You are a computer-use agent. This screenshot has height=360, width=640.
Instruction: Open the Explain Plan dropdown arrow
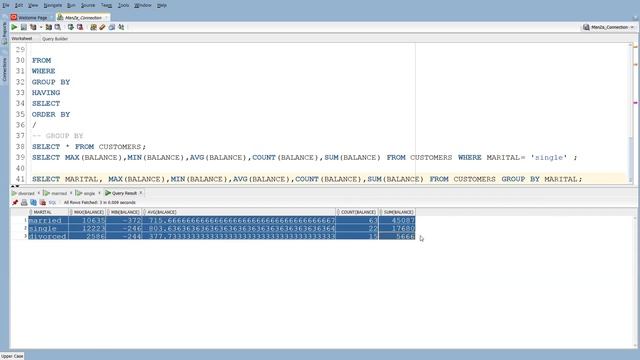(x=41, y=27)
